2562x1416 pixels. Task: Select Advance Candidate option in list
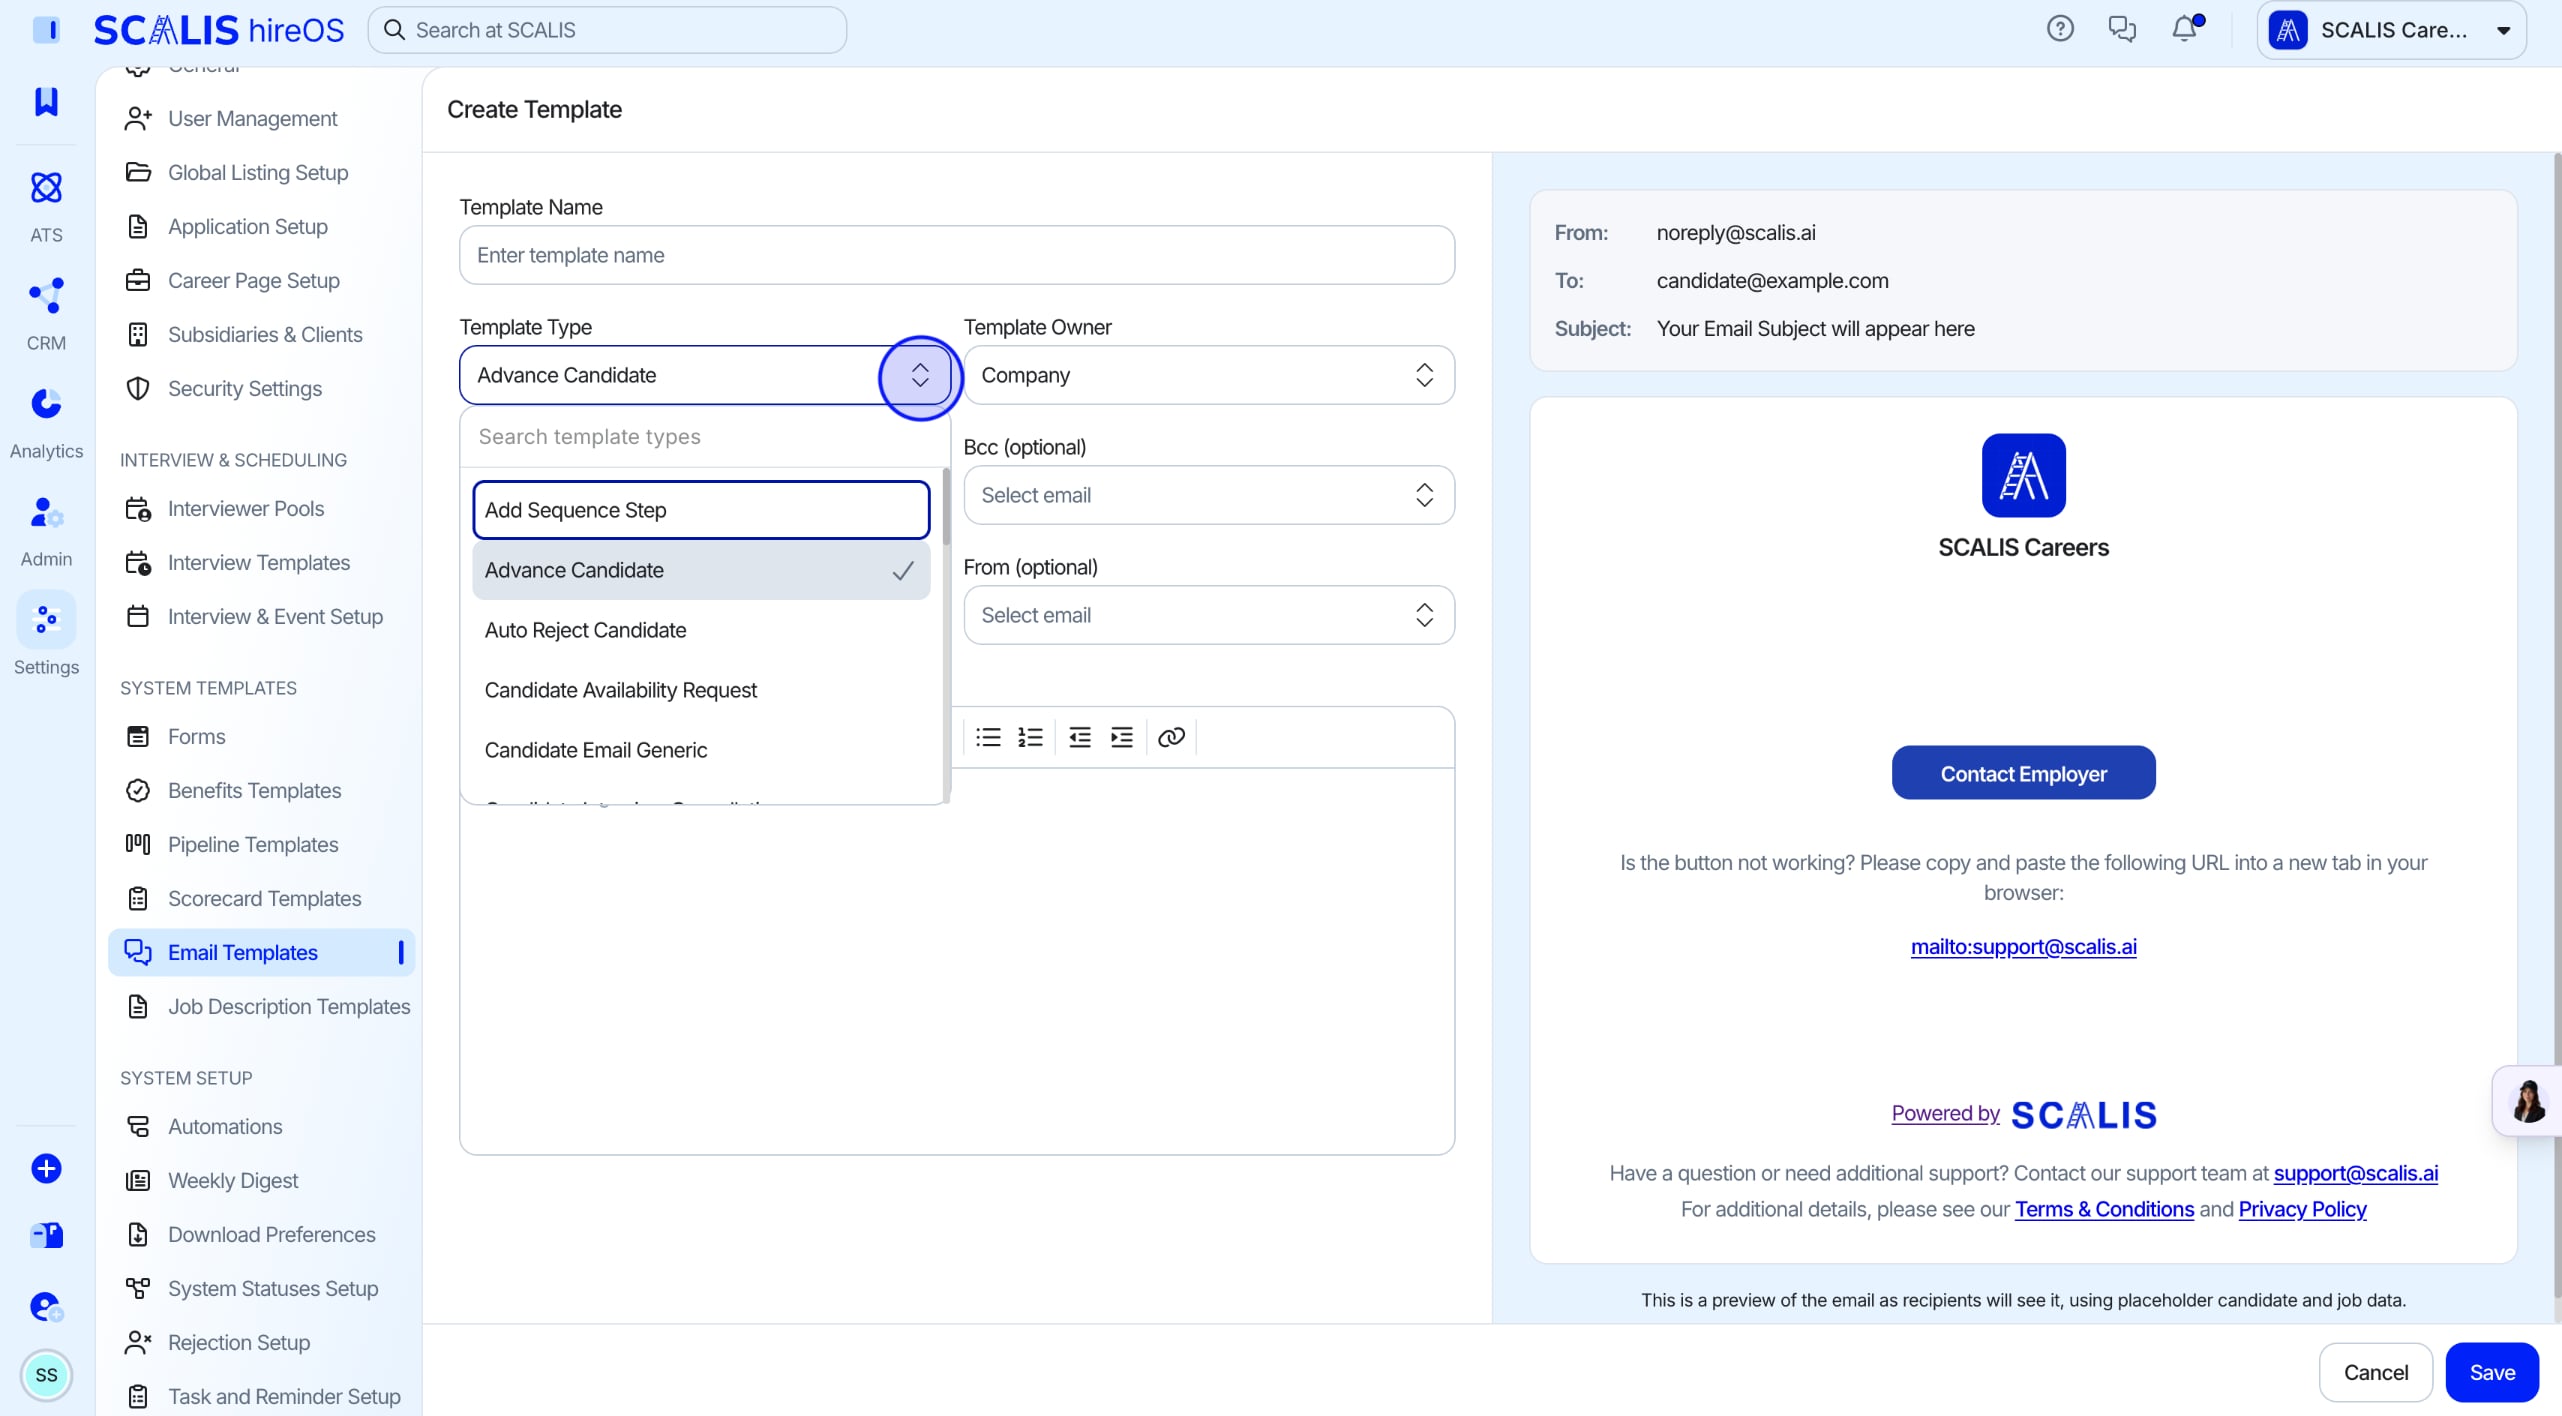click(x=701, y=570)
